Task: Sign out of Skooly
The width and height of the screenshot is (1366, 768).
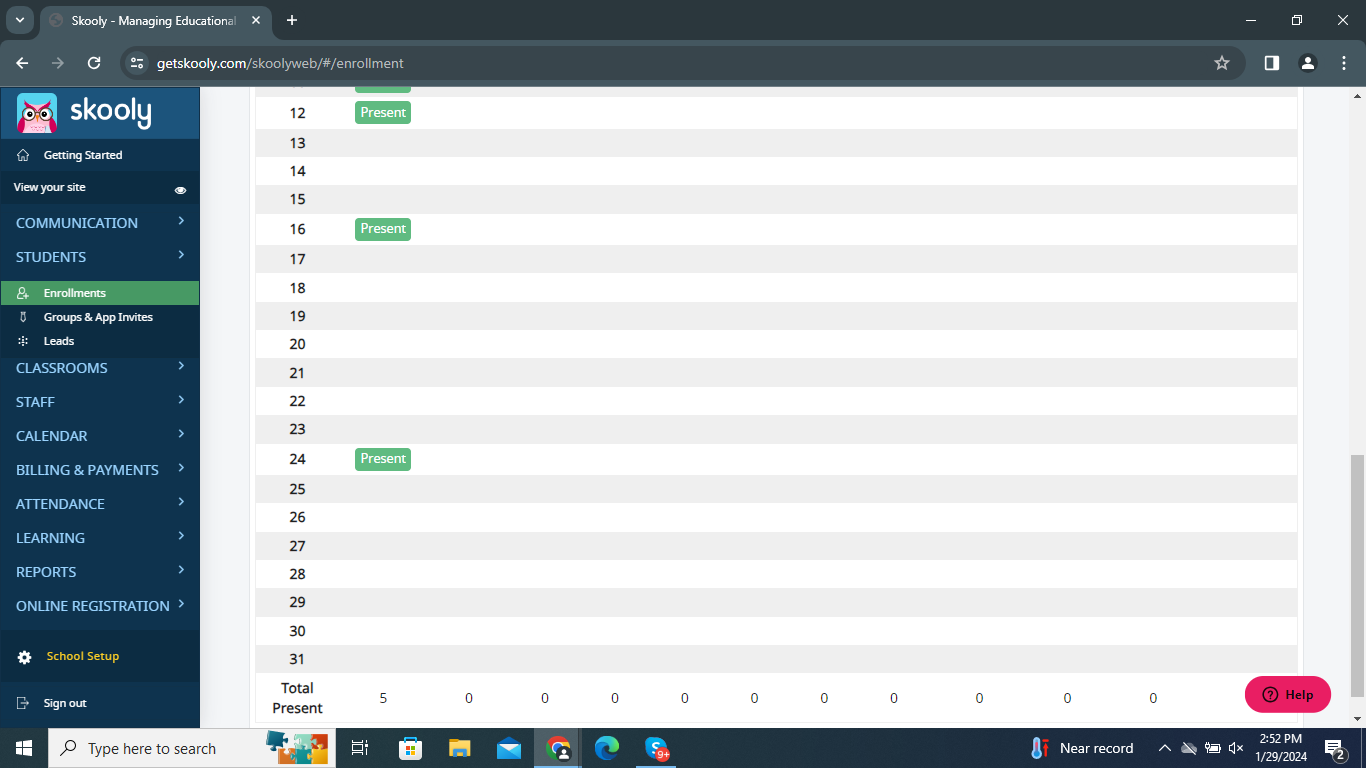Action: [x=65, y=703]
